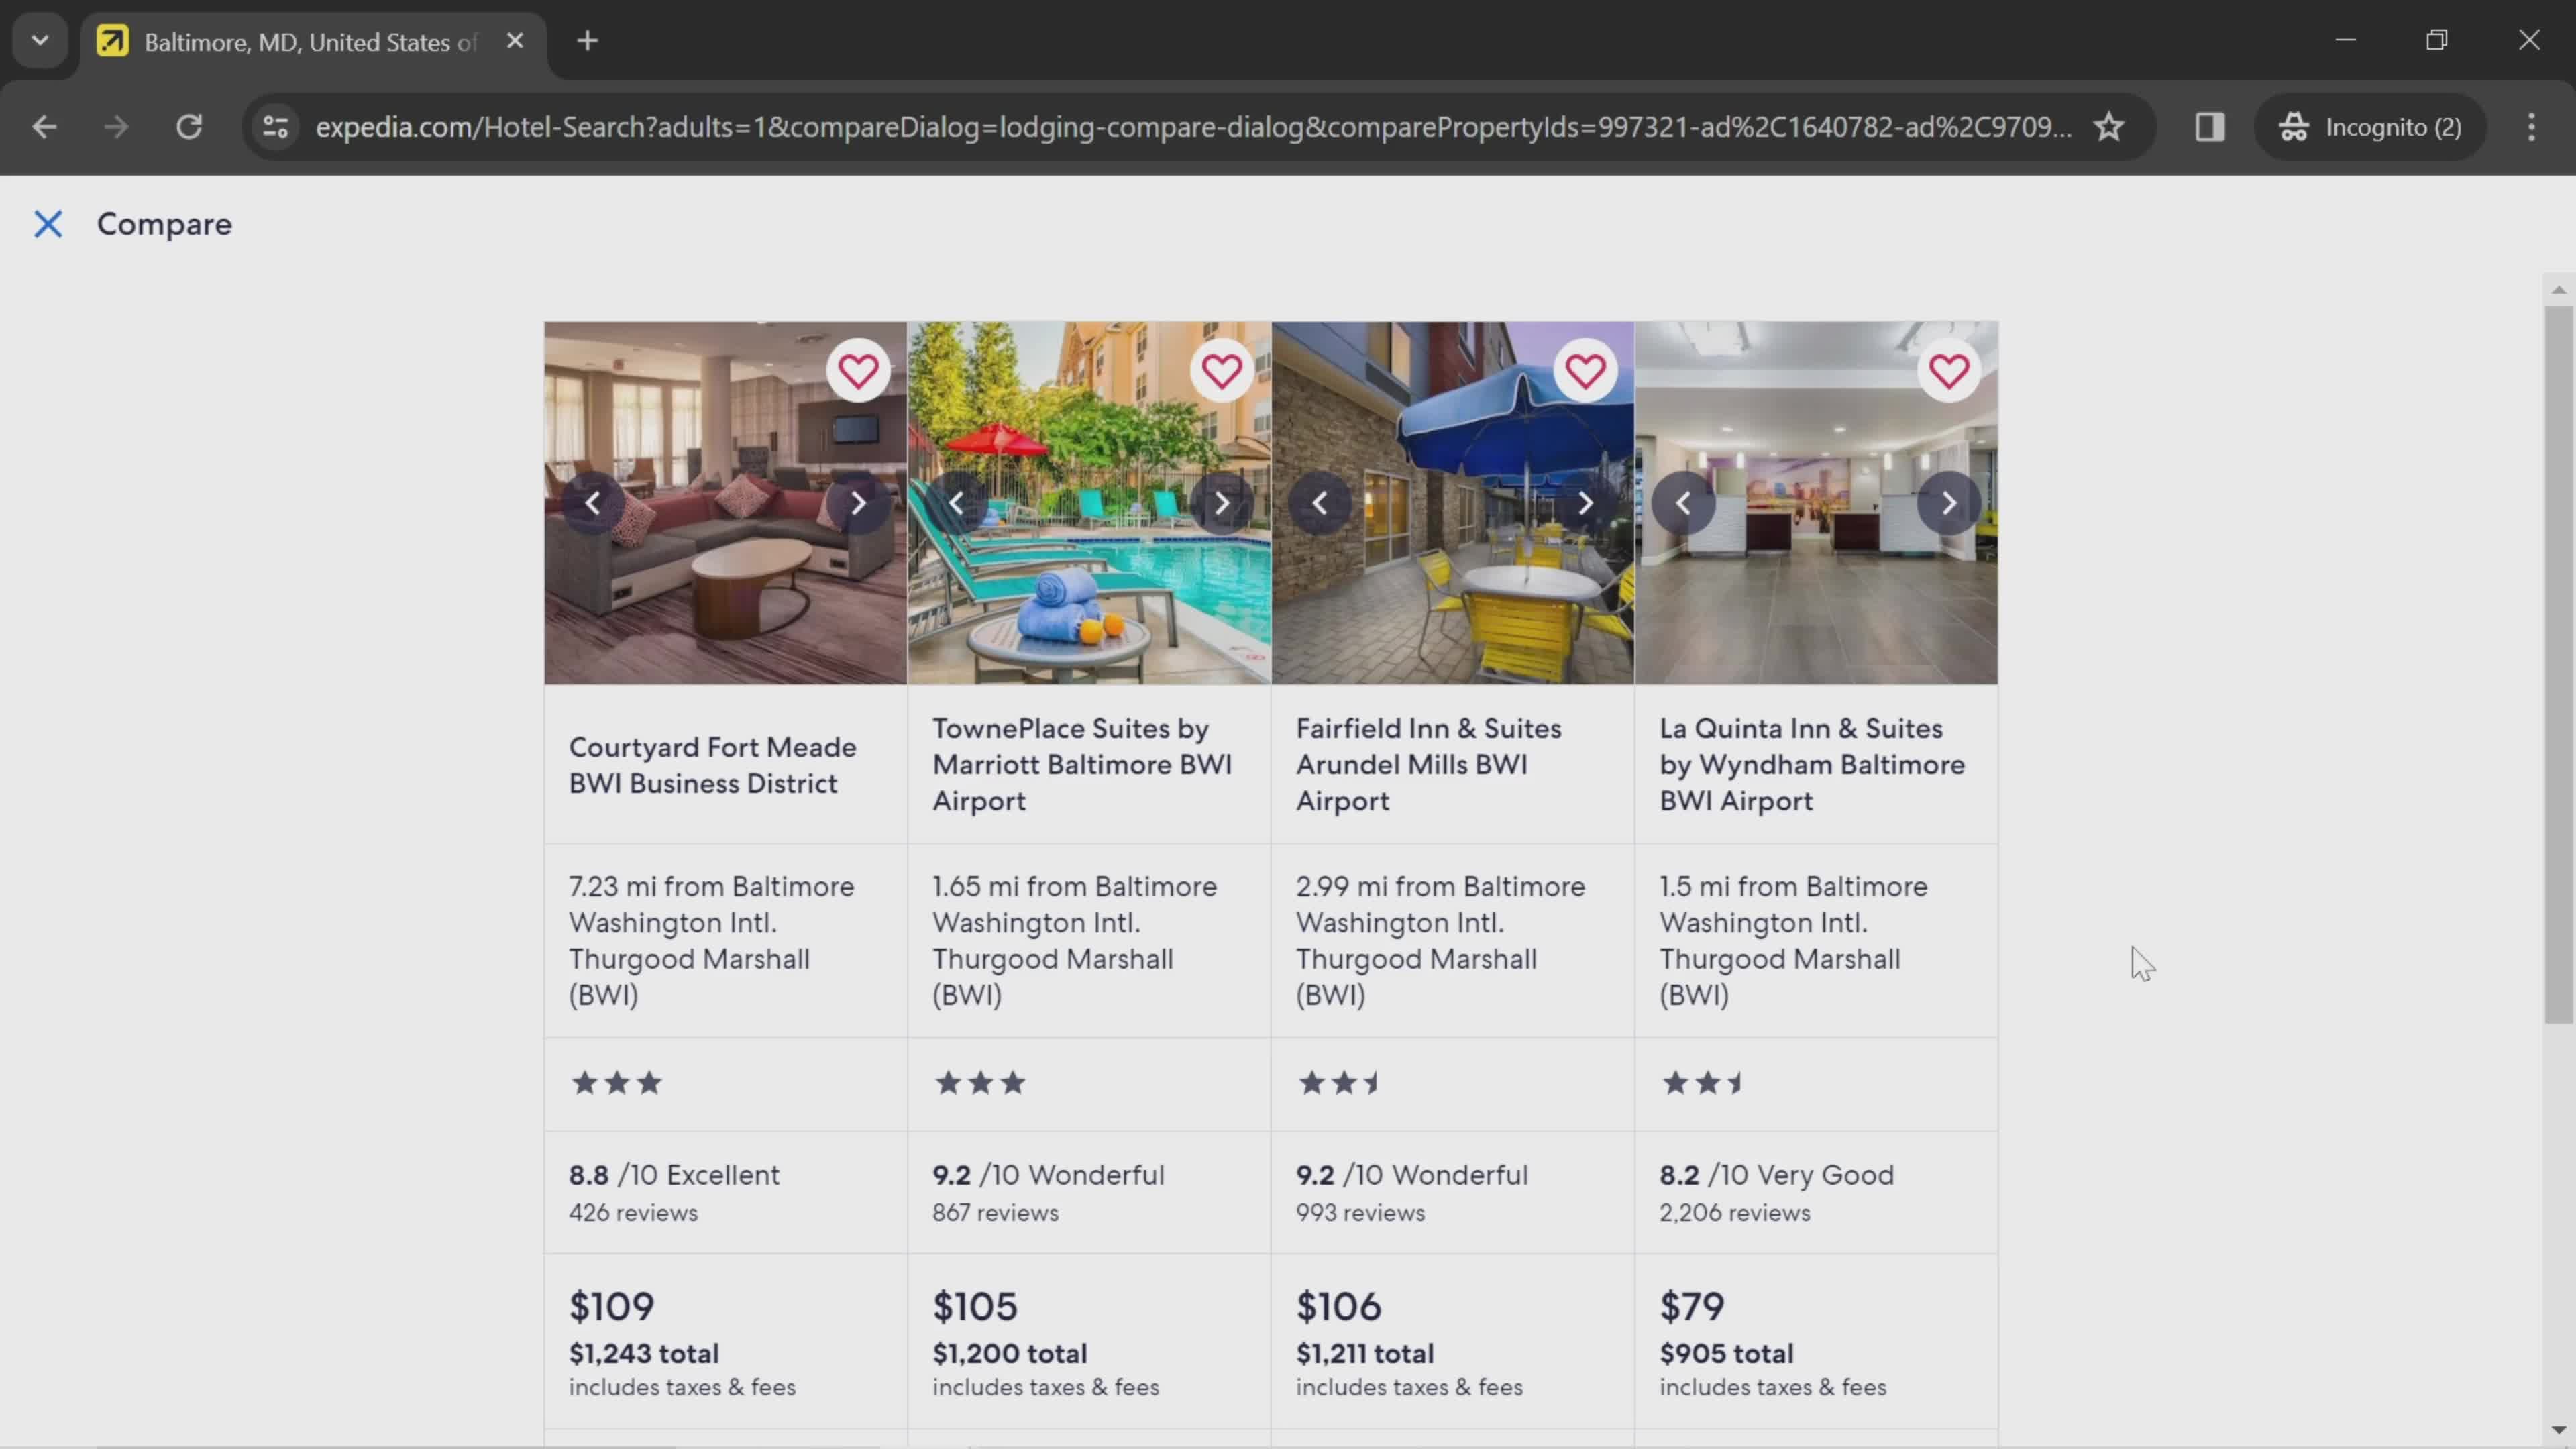Click the 867 reviews text
2576x1449 pixels.
tap(995, 1213)
